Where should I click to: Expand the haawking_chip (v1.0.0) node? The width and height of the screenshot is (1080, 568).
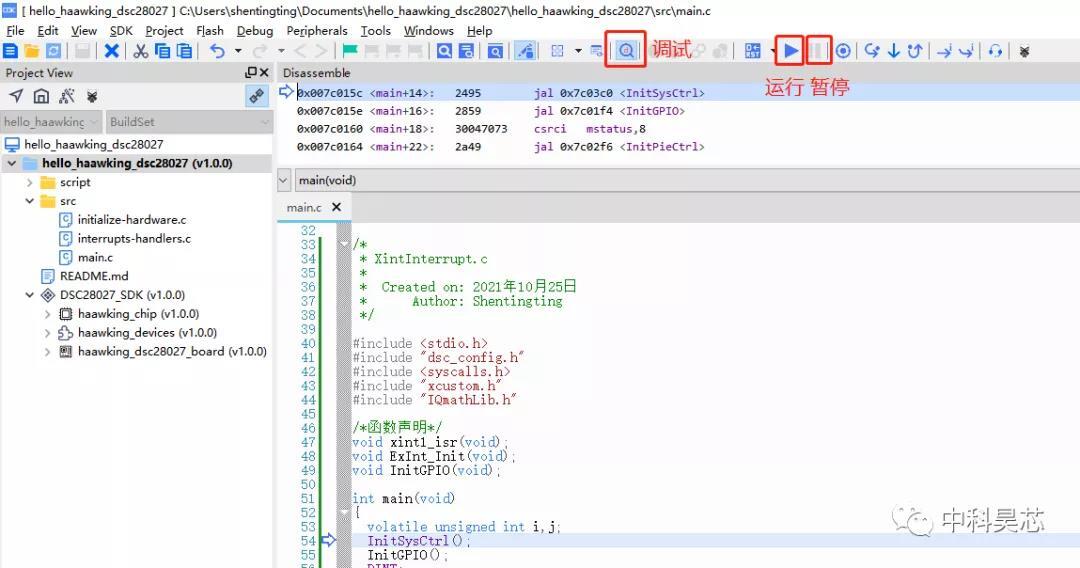[48, 314]
